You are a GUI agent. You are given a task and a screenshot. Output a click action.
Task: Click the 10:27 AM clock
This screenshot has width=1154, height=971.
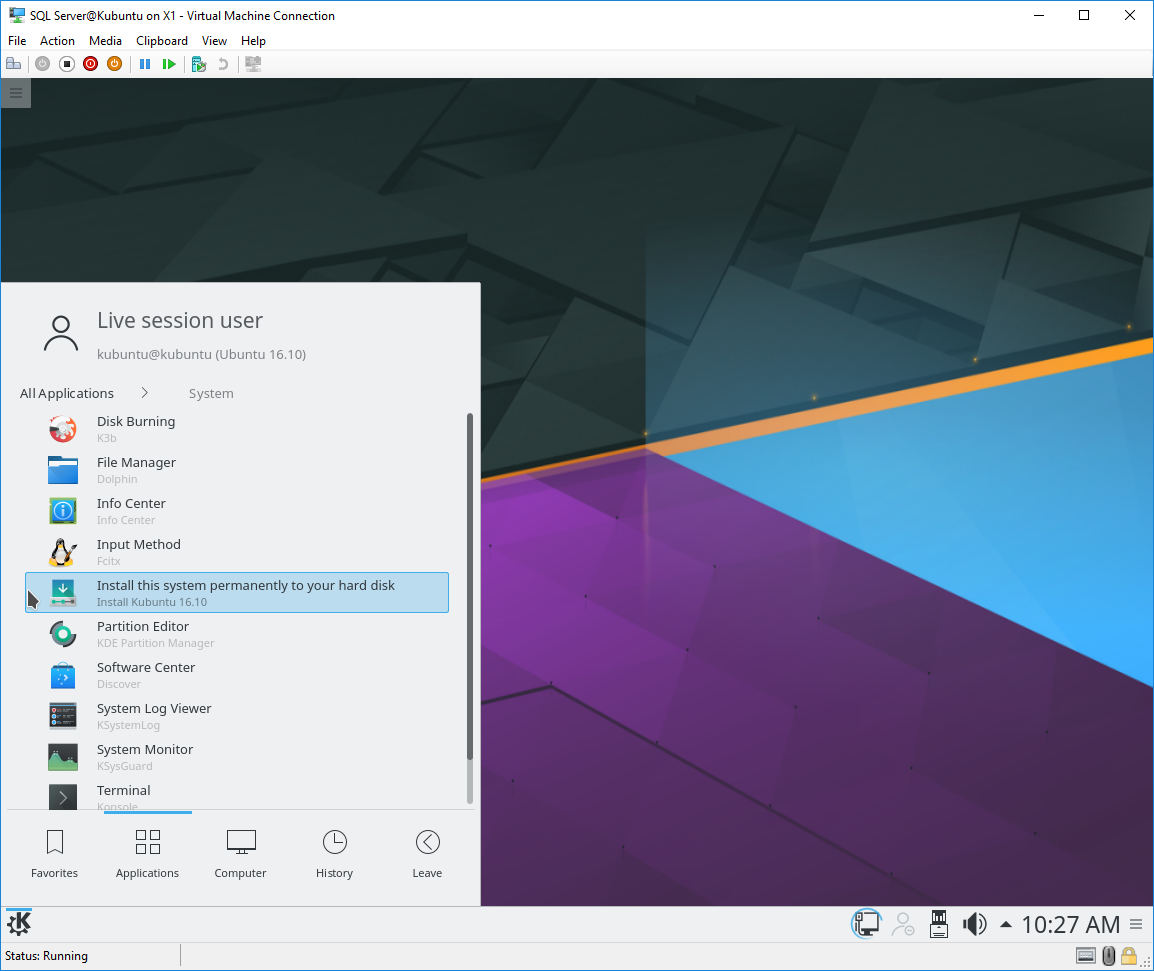pos(1071,925)
